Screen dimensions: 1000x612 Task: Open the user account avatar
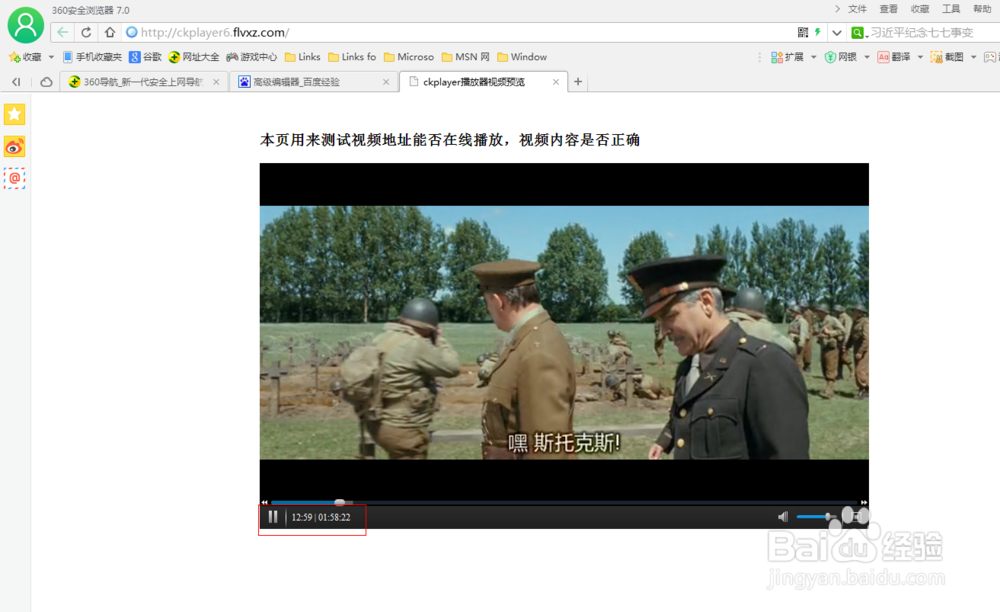tap(26, 25)
